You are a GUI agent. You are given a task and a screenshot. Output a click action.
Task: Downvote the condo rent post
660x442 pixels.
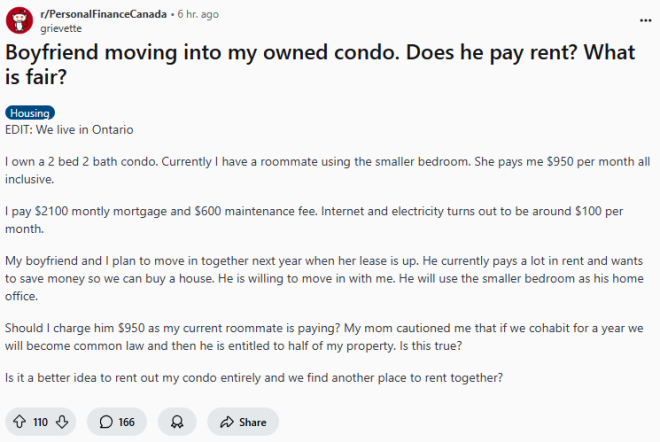pyautogui.click(x=62, y=421)
